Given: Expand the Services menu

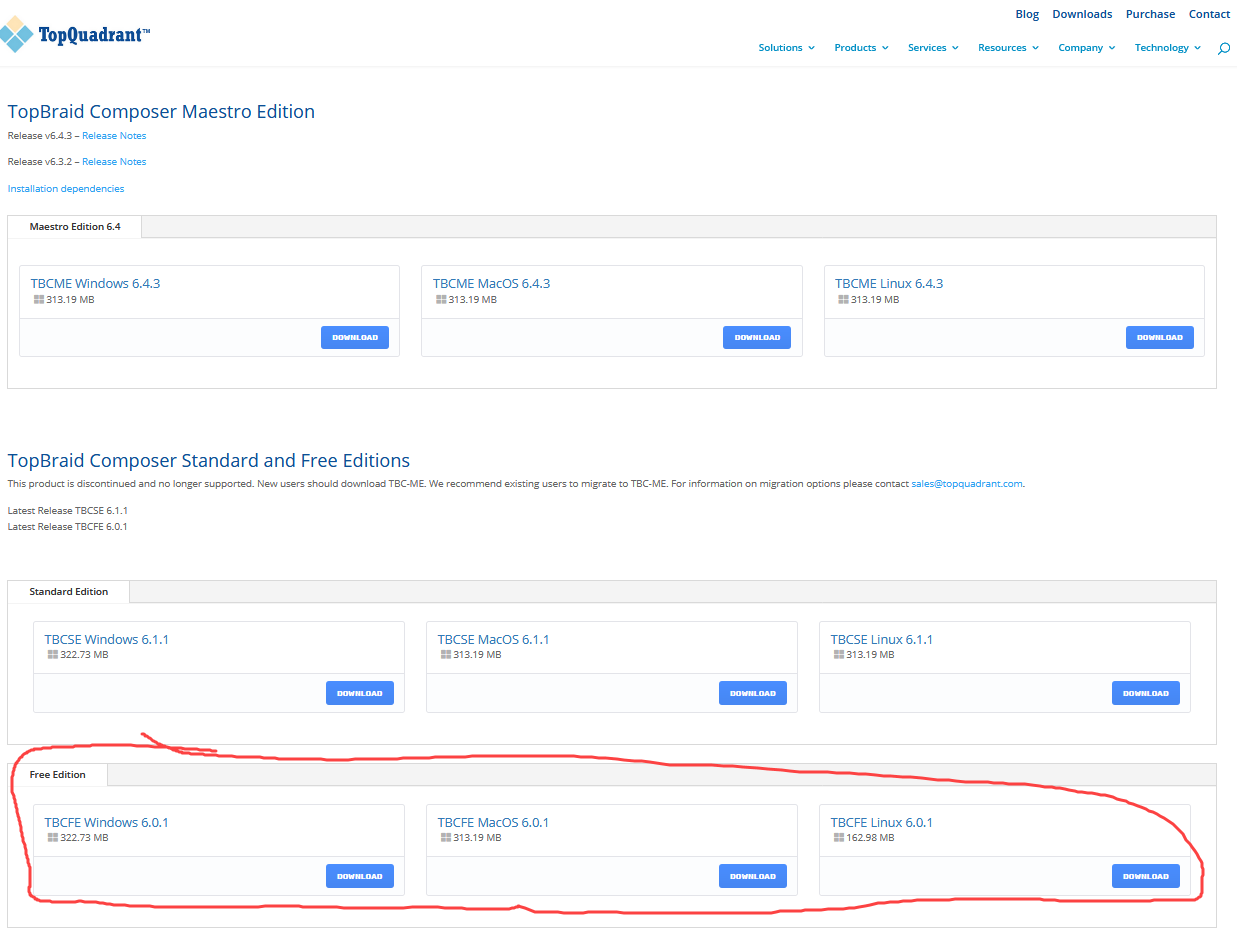Looking at the screenshot, I should click(933, 48).
